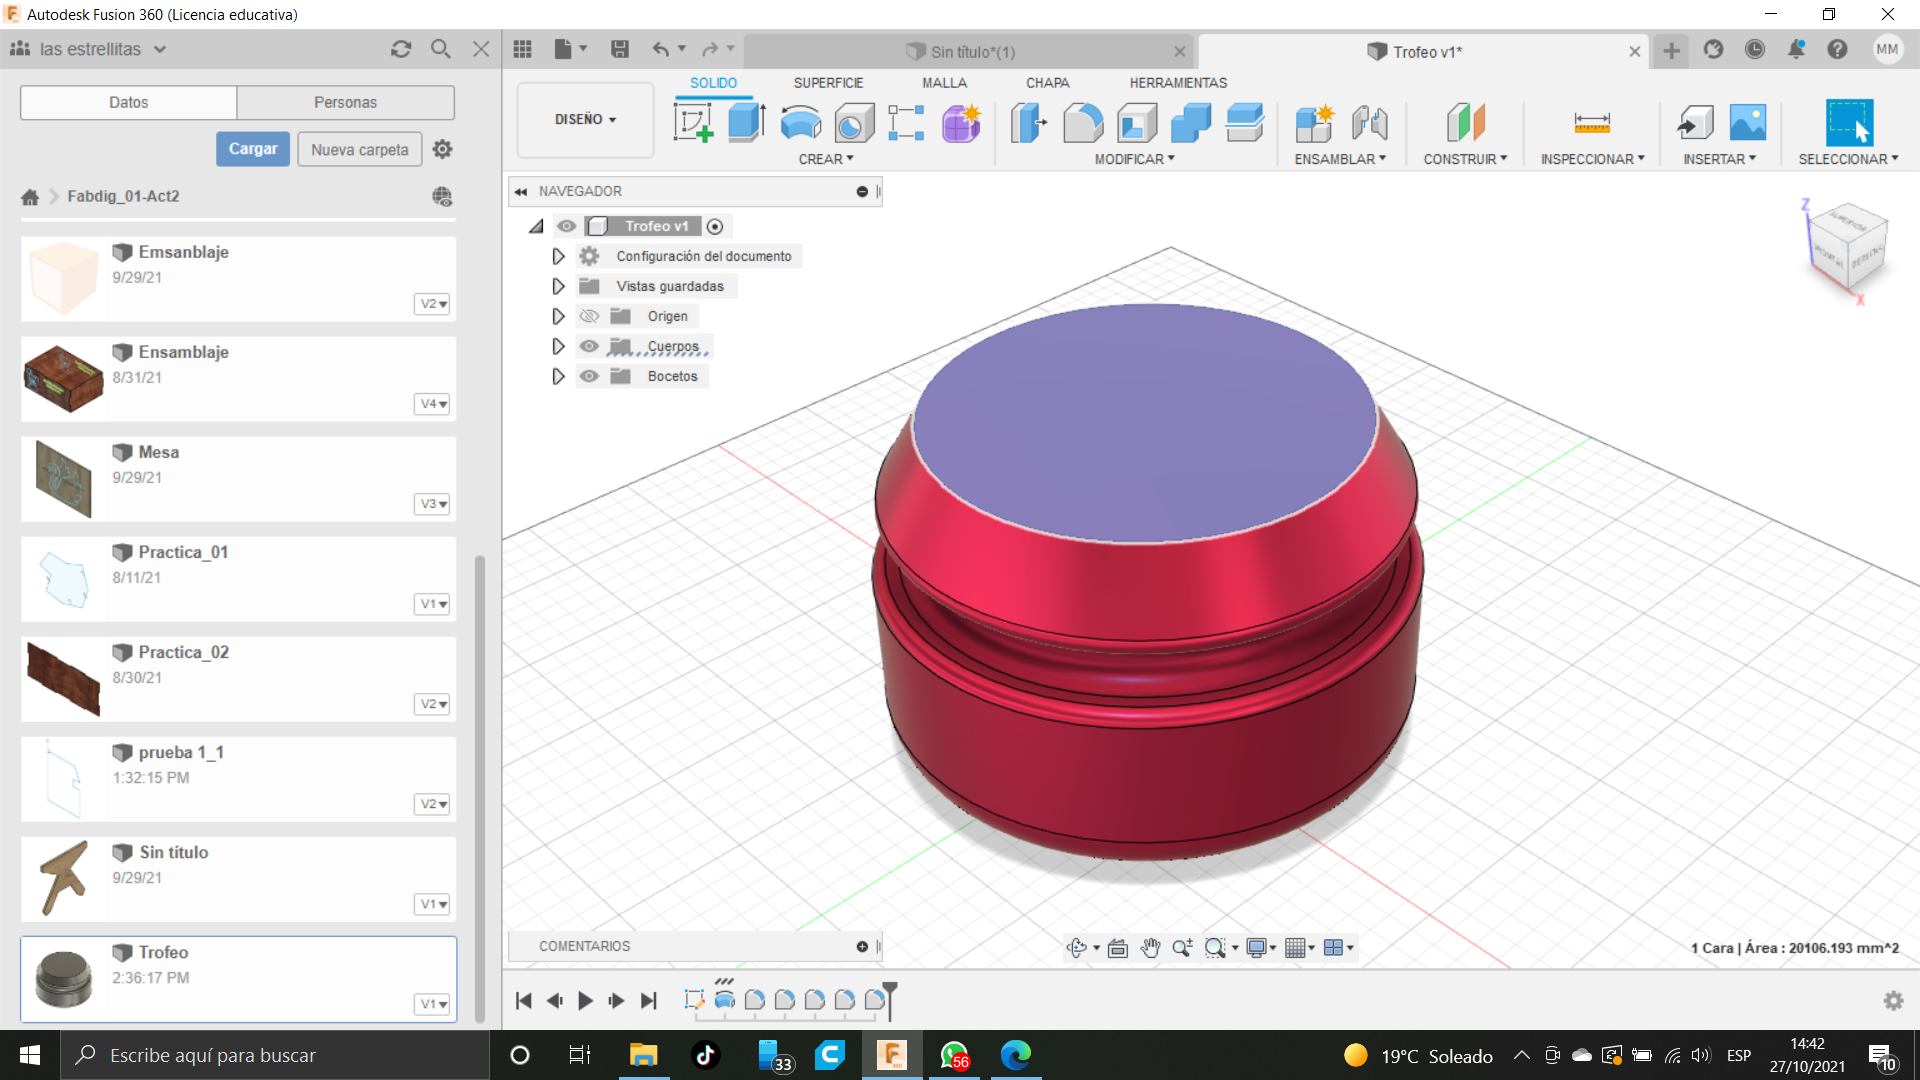
Task: Click the Measure icon under Inspeccionar
Action: coord(1591,123)
